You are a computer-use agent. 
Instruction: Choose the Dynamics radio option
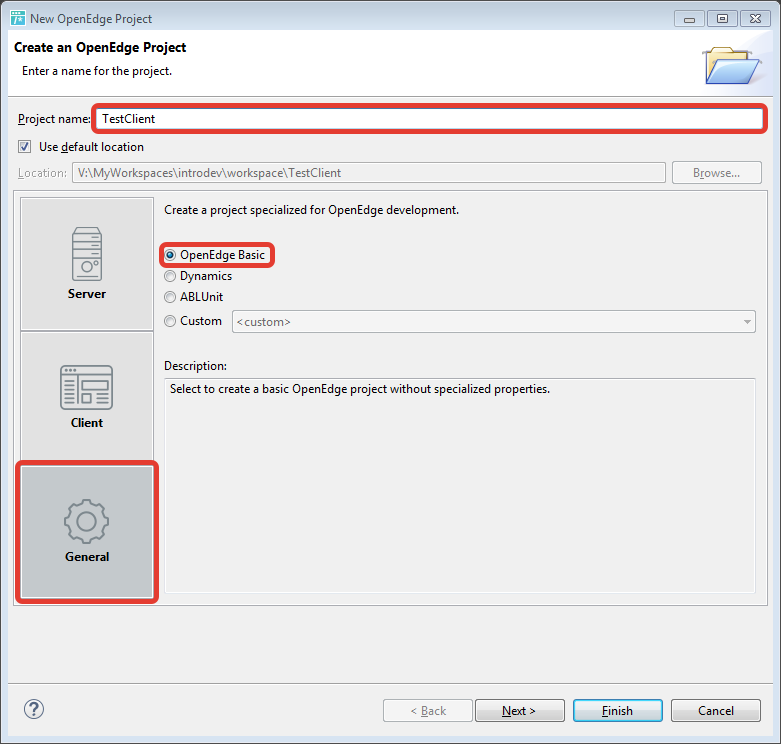170,276
